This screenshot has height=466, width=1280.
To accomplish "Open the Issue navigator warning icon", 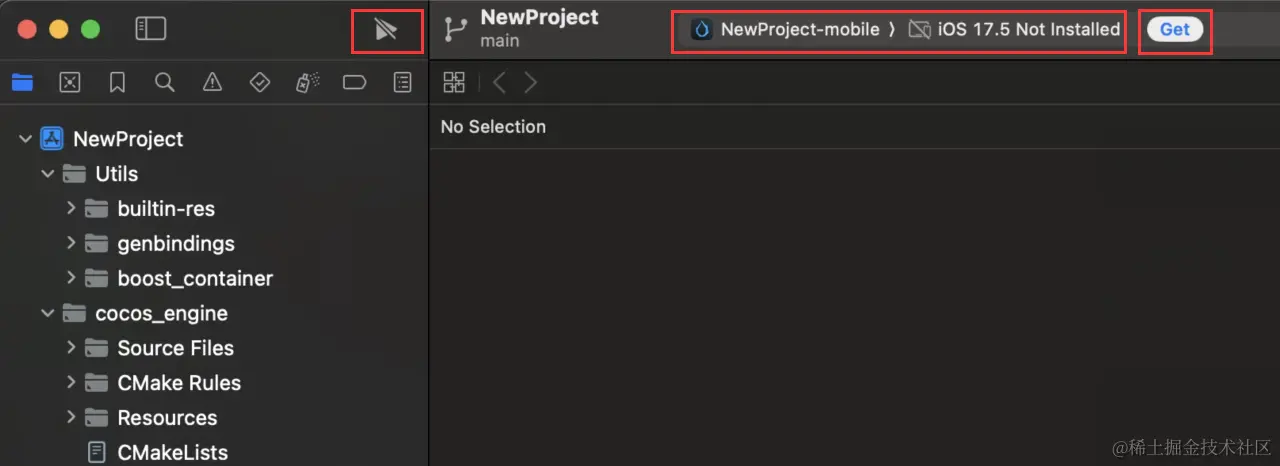I will (x=212, y=83).
